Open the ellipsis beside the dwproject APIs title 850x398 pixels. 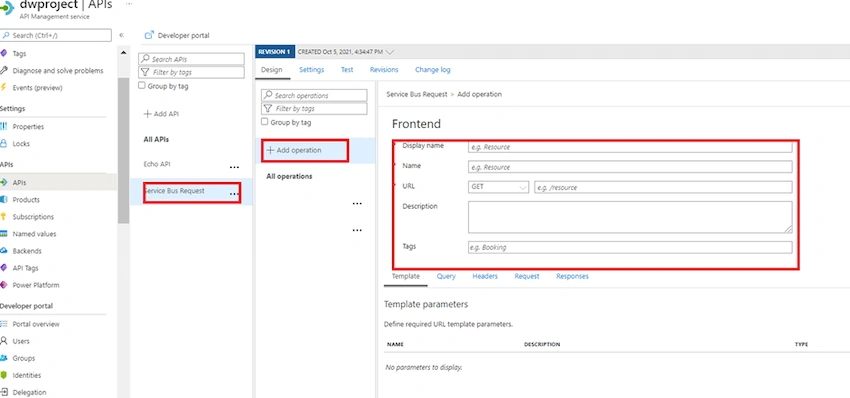128,3
